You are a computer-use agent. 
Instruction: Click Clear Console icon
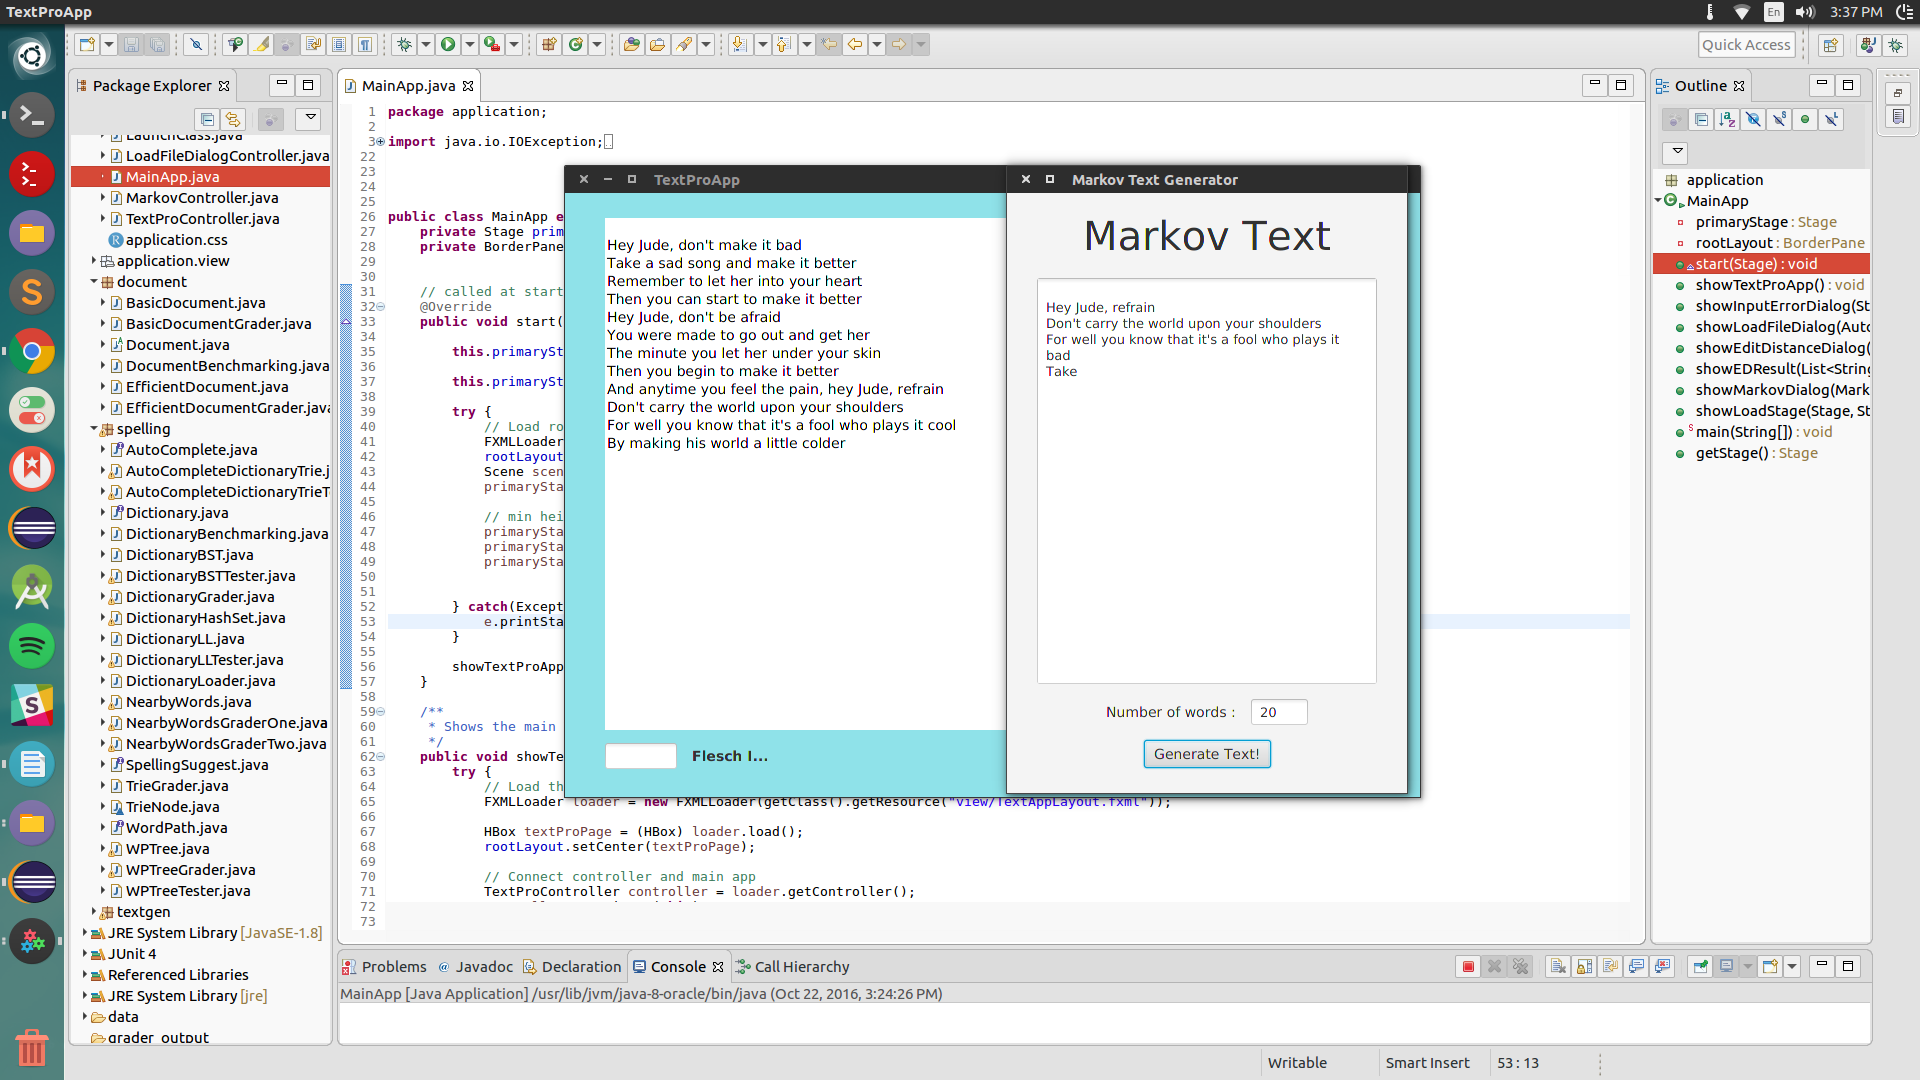click(x=1558, y=966)
